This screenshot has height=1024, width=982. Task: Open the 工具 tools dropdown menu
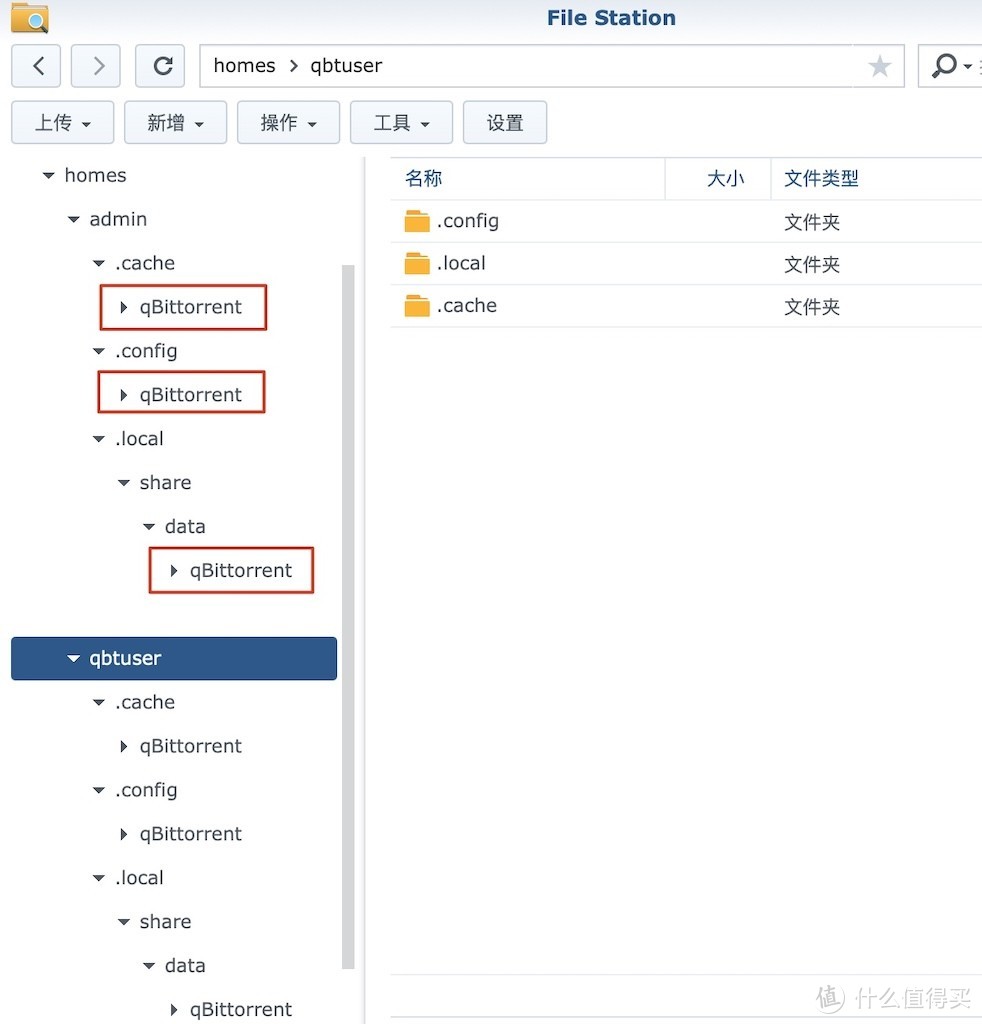click(401, 122)
